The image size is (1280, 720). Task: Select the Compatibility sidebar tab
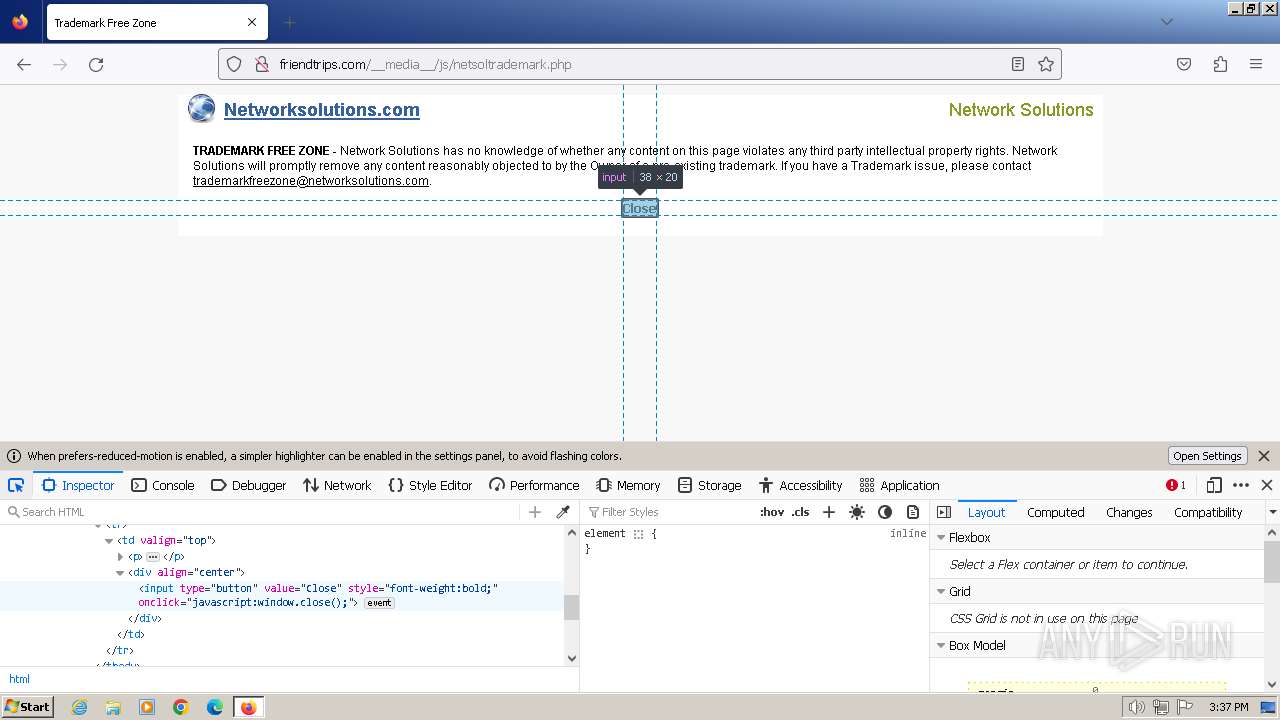(x=1208, y=512)
